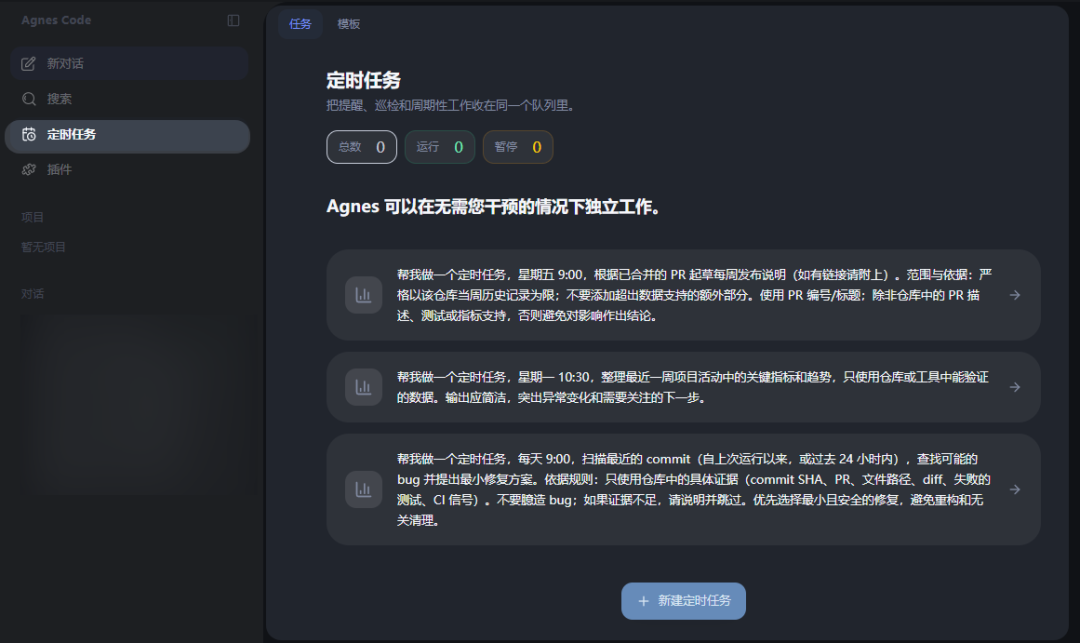
Task: Switch to the 任务 tab
Action: [x=300, y=24]
